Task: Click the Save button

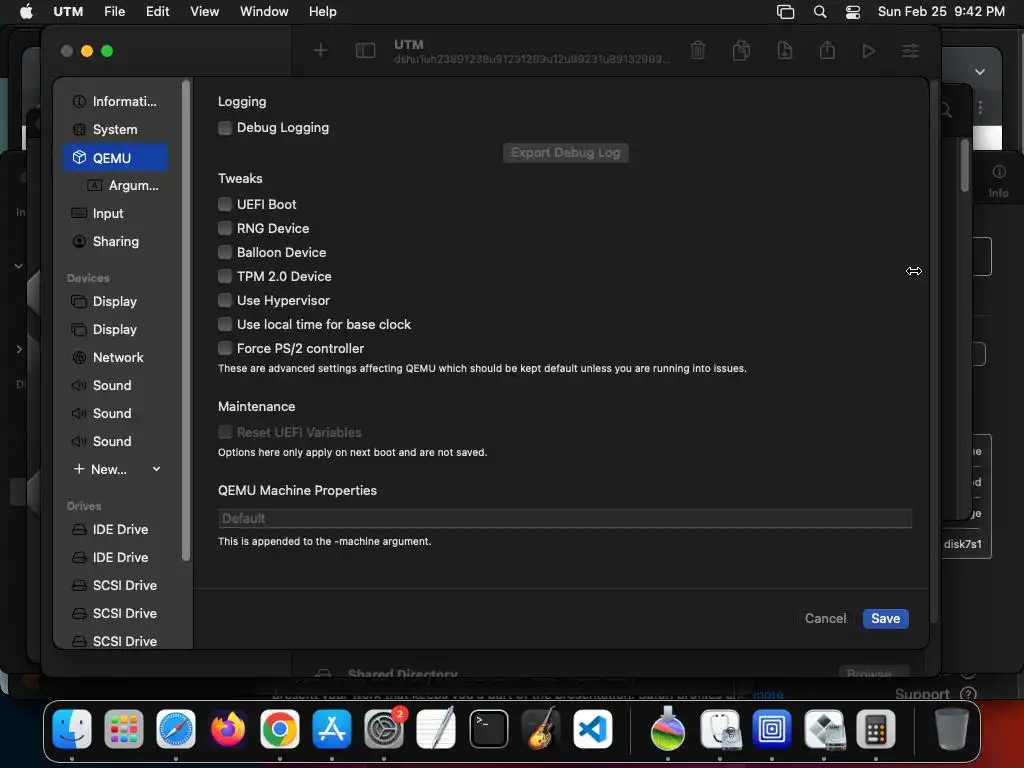Action: pyautogui.click(x=885, y=618)
